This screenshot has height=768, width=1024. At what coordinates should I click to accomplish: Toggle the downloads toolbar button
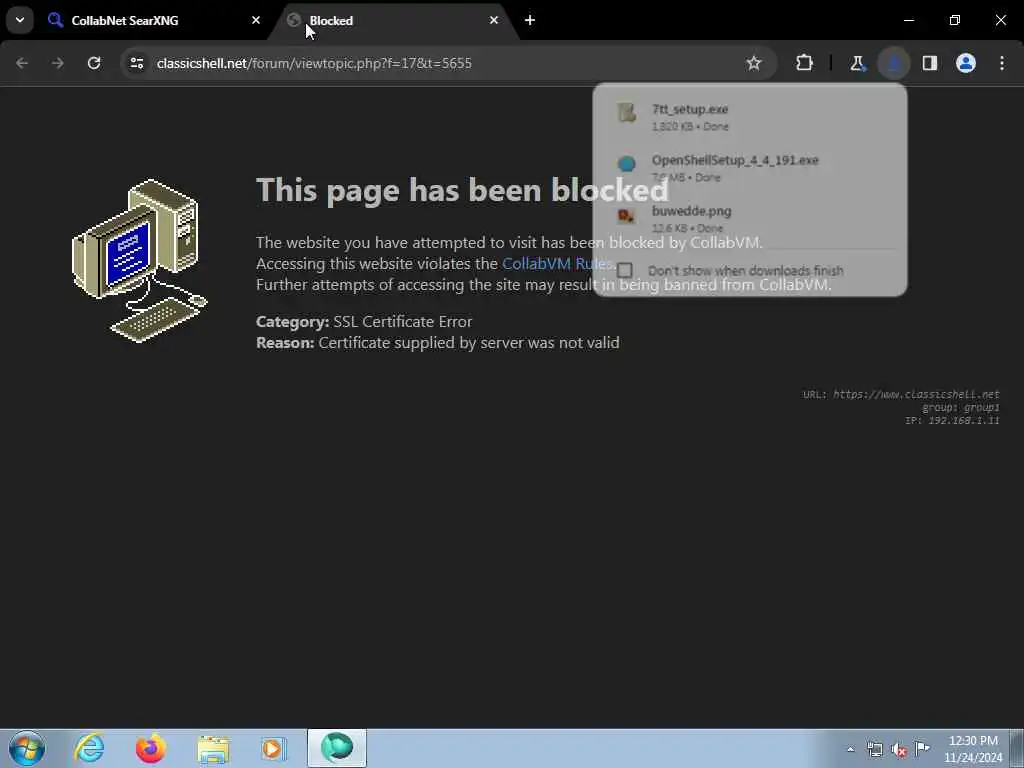[893, 63]
